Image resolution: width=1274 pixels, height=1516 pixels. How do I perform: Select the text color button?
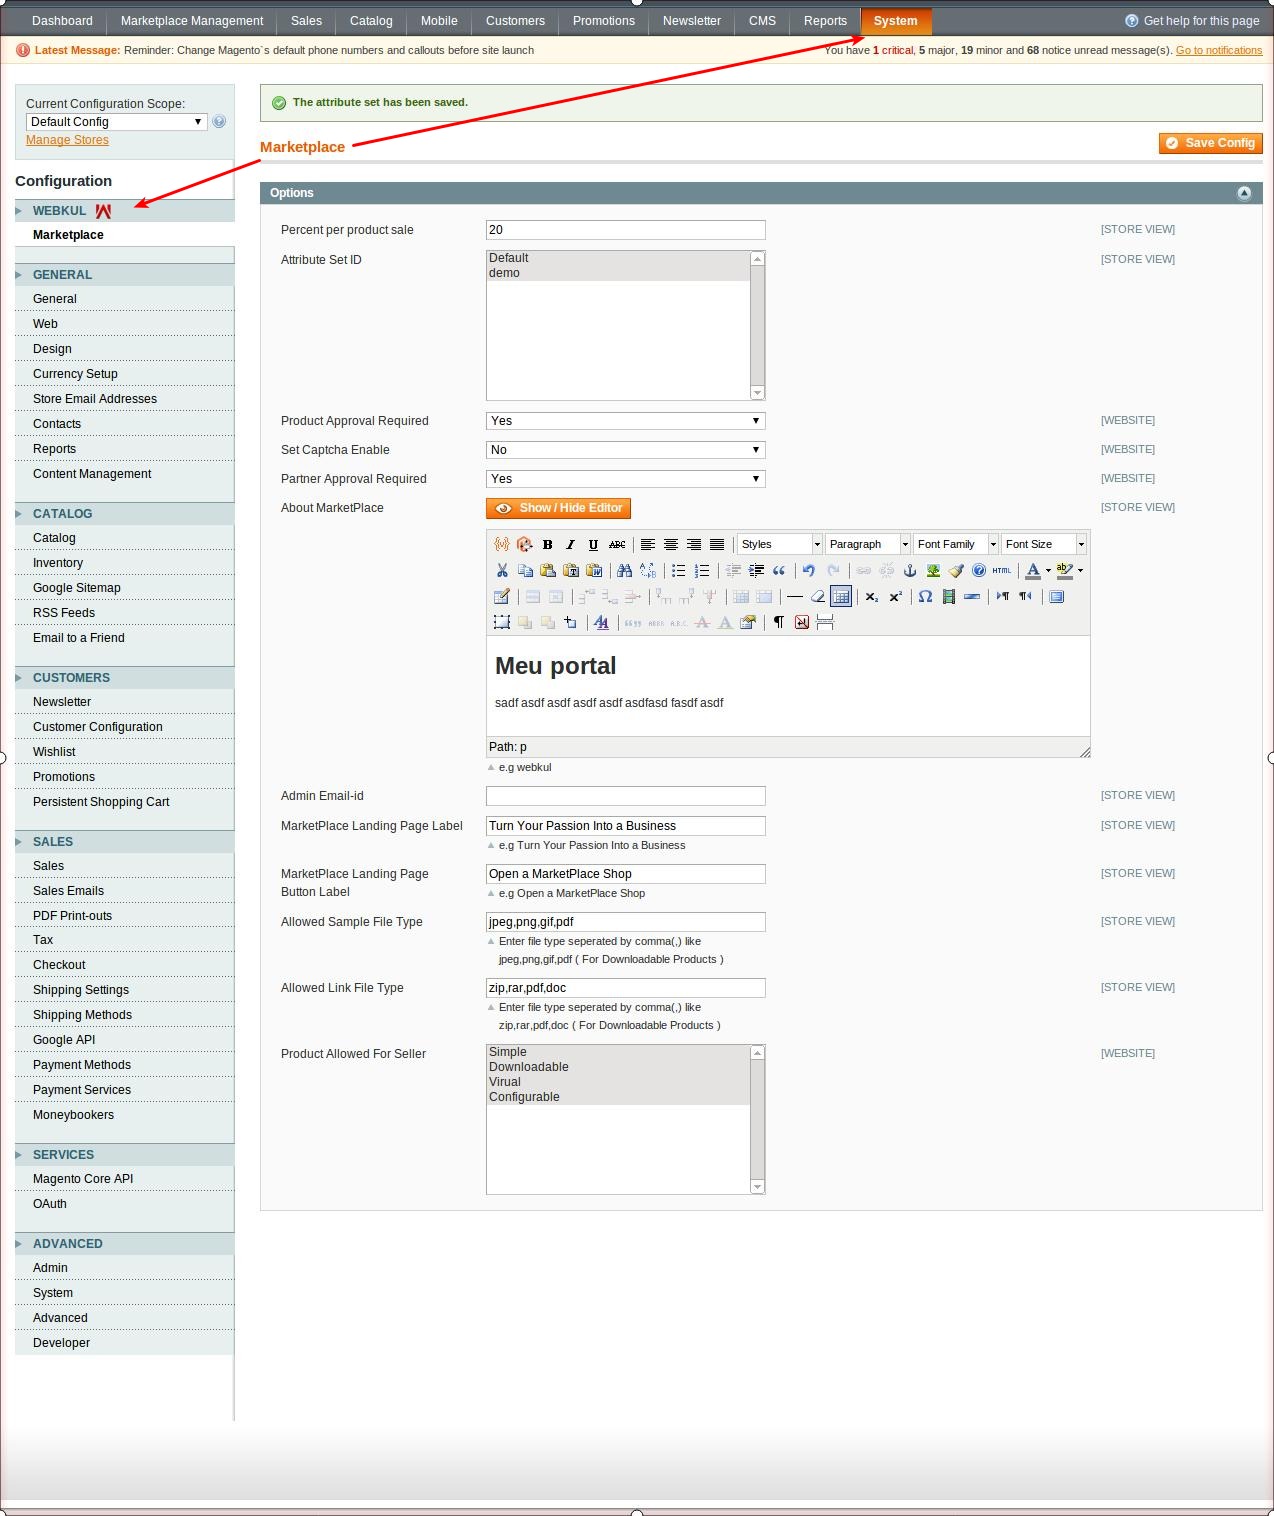point(1033,570)
